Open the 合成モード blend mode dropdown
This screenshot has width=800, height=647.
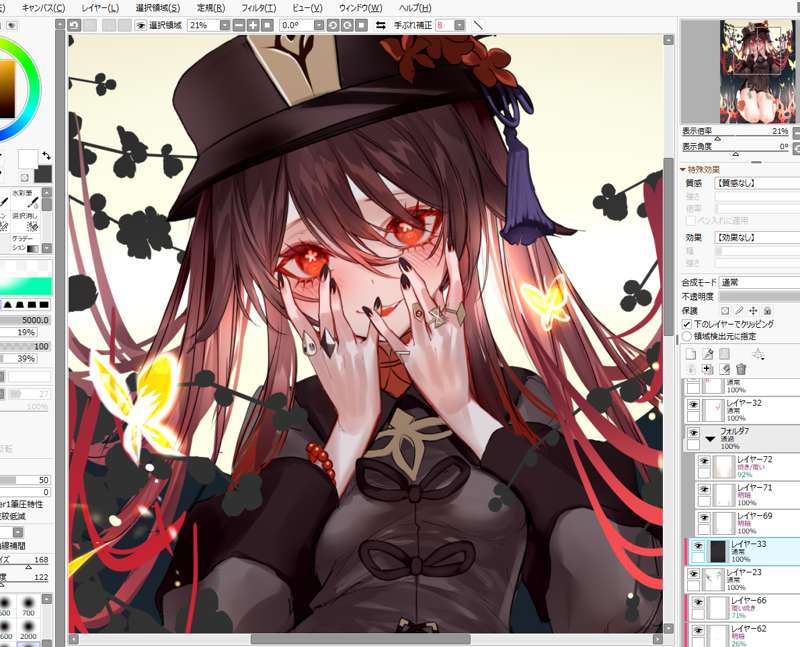click(x=752, y=283)
